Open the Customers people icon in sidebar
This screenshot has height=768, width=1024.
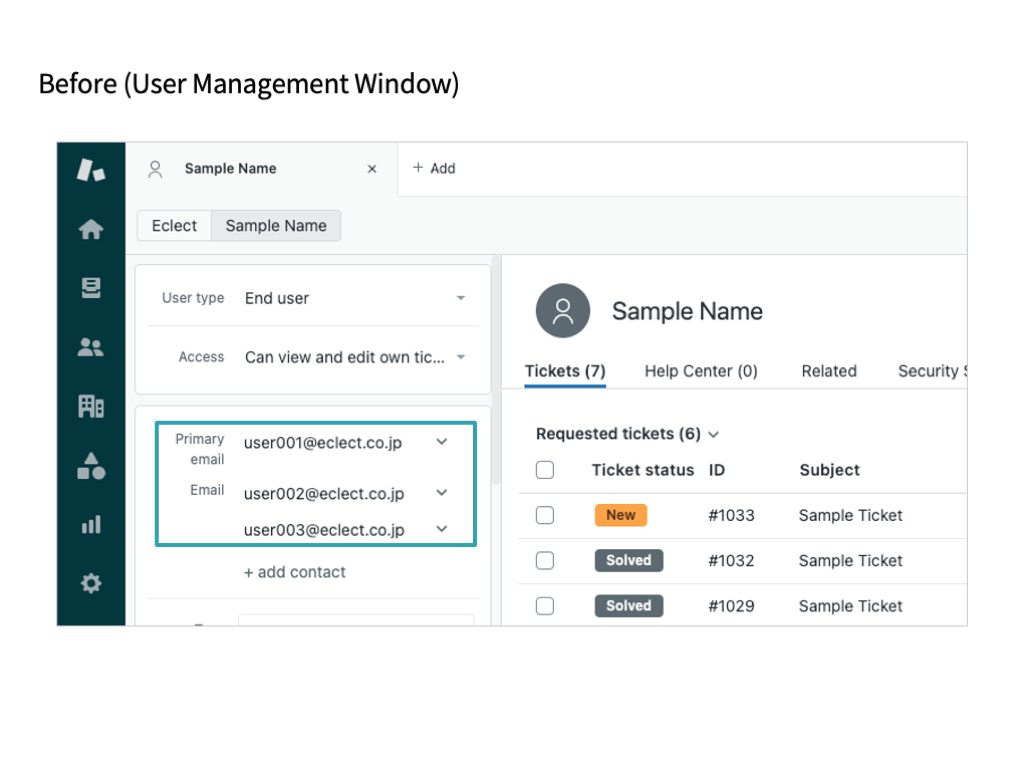click(x=91, y=347)
